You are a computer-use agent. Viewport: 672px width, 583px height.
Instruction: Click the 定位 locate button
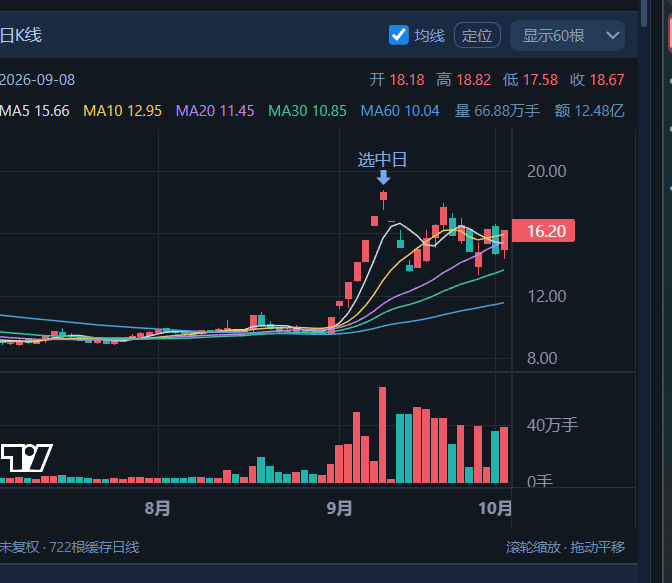[x=477, y=35]
